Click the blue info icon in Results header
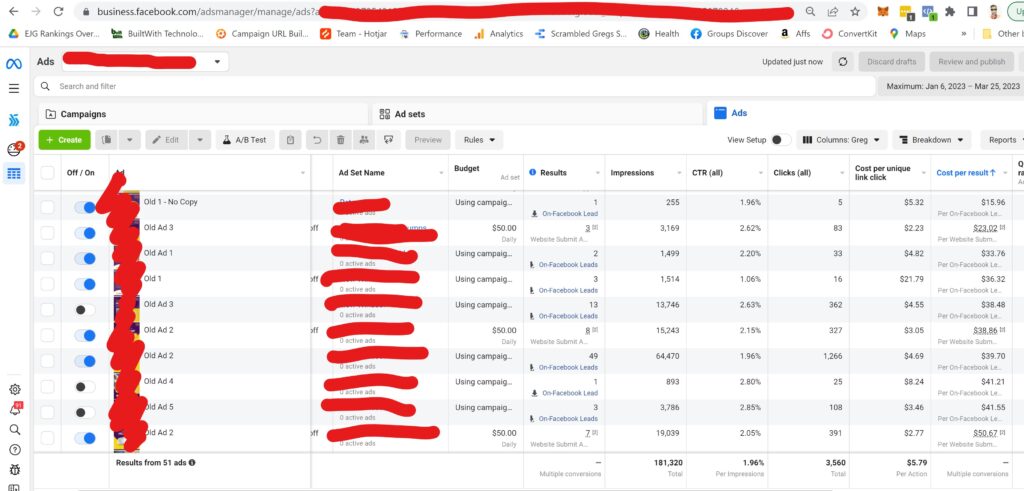Image resolution: width=1024 pixels, height=491 pixels. tap(532, 172)
